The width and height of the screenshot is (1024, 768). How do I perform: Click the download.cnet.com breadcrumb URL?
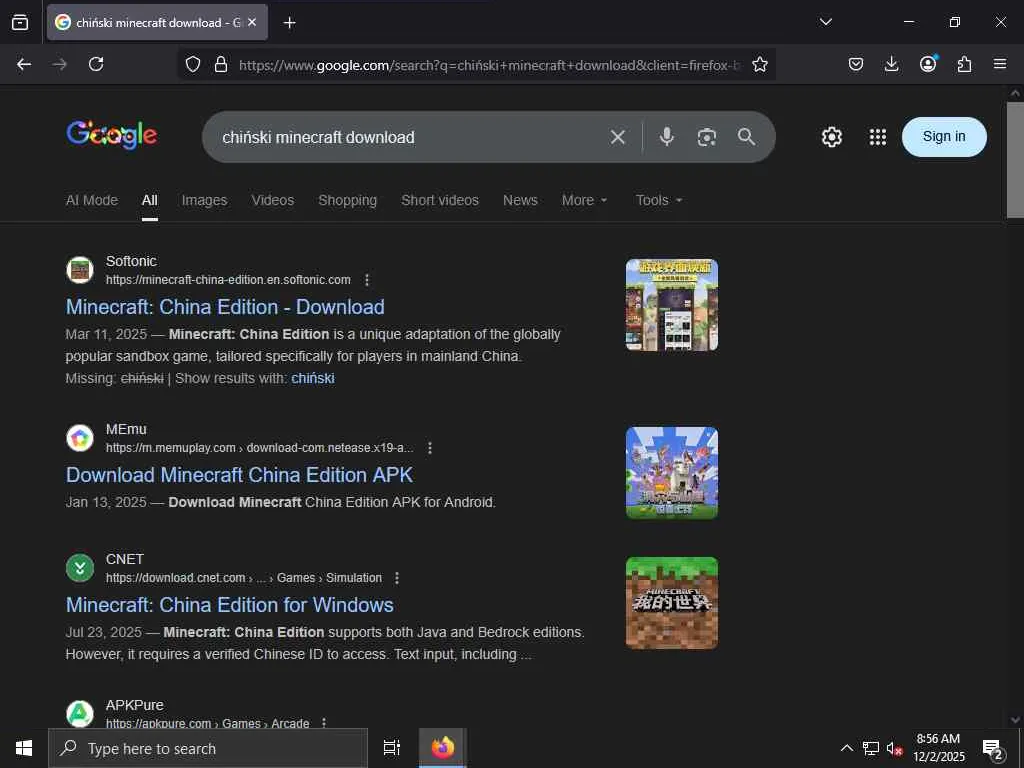244,578
